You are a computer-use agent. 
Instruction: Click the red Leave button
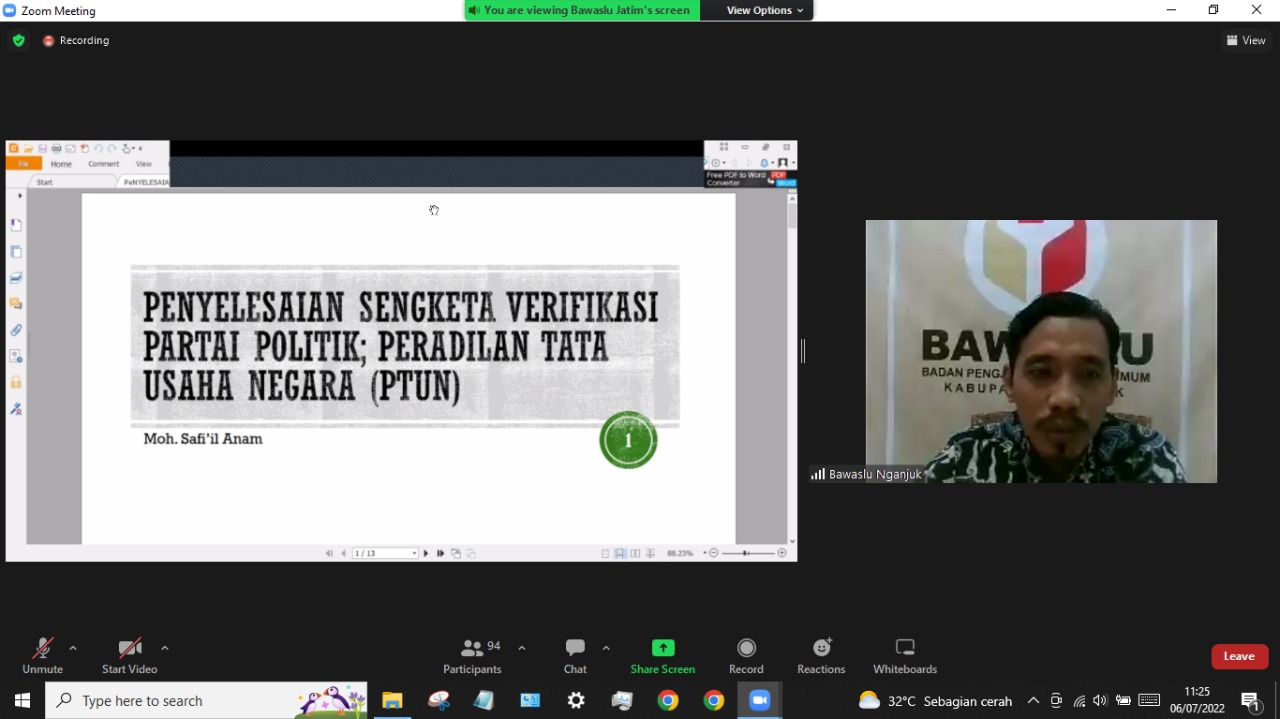1239,656
